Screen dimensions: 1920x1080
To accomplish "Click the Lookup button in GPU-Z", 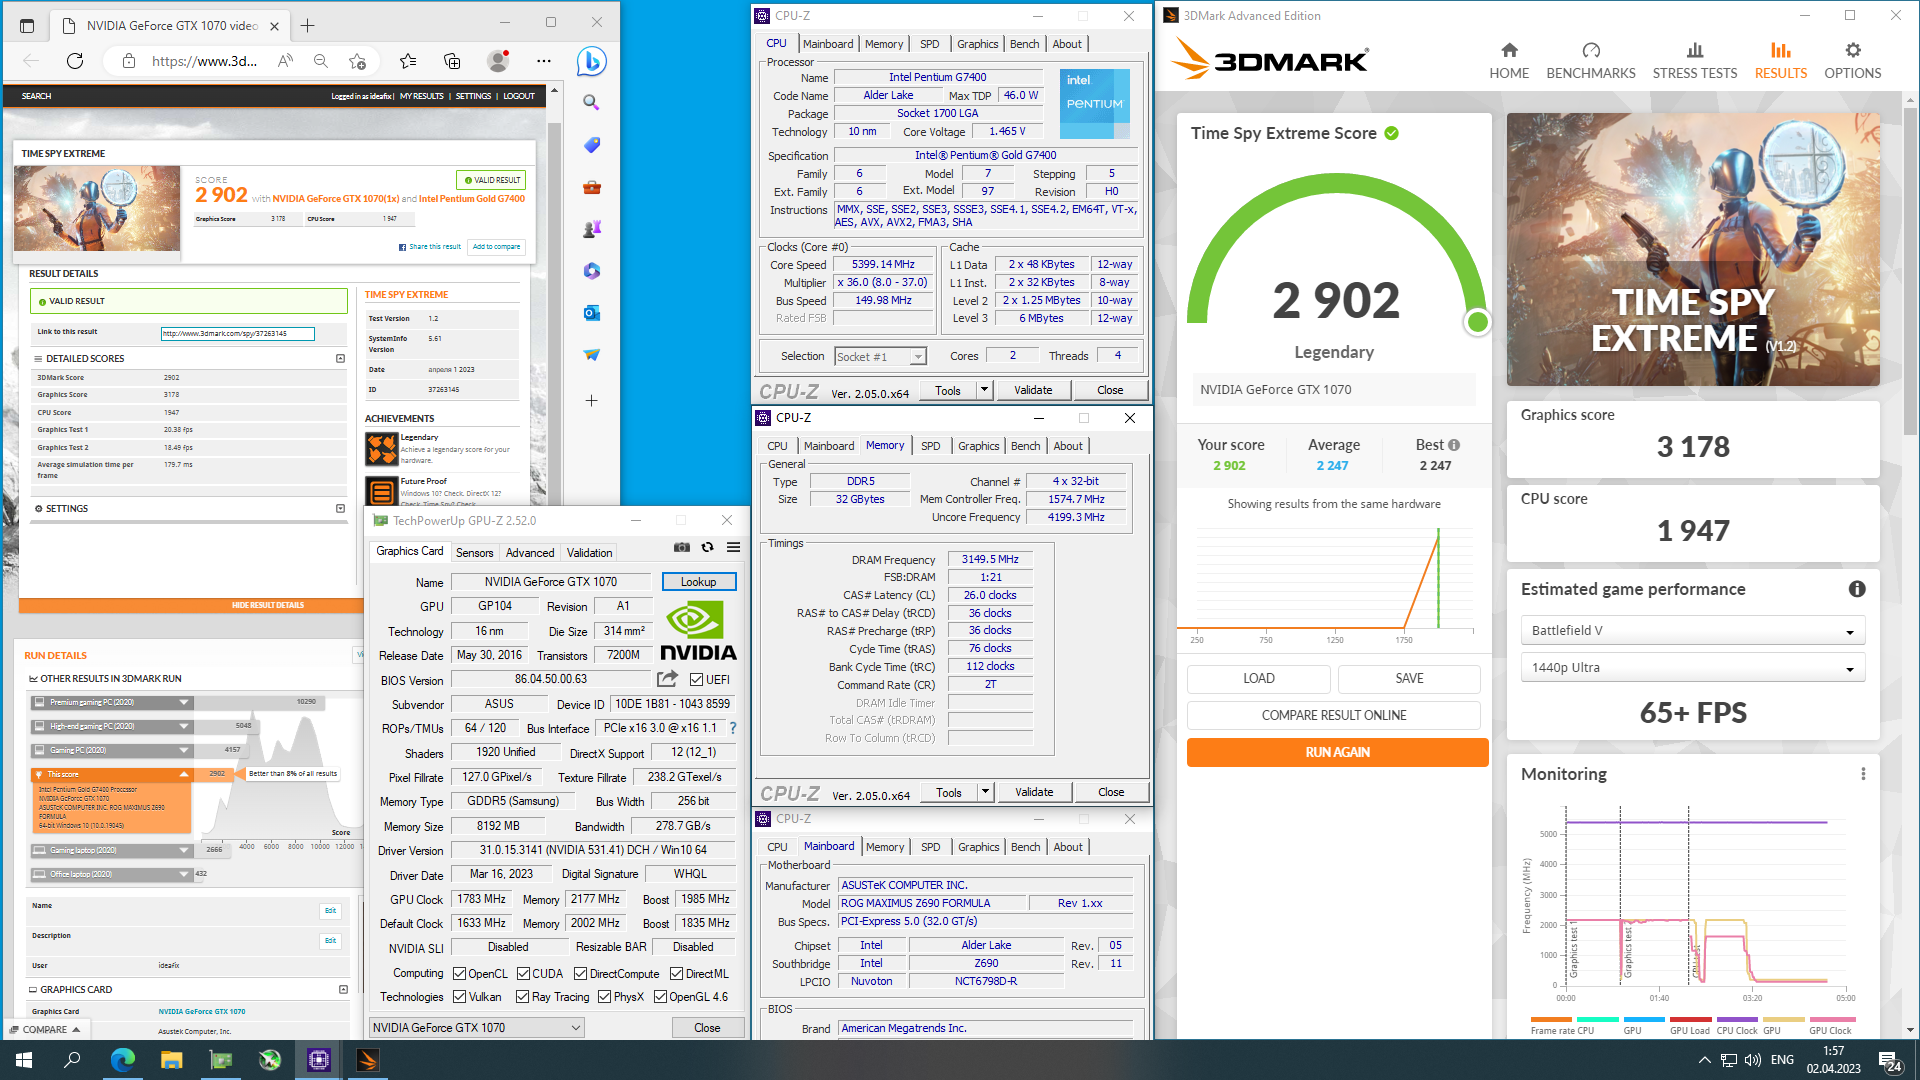I will 698,581.
